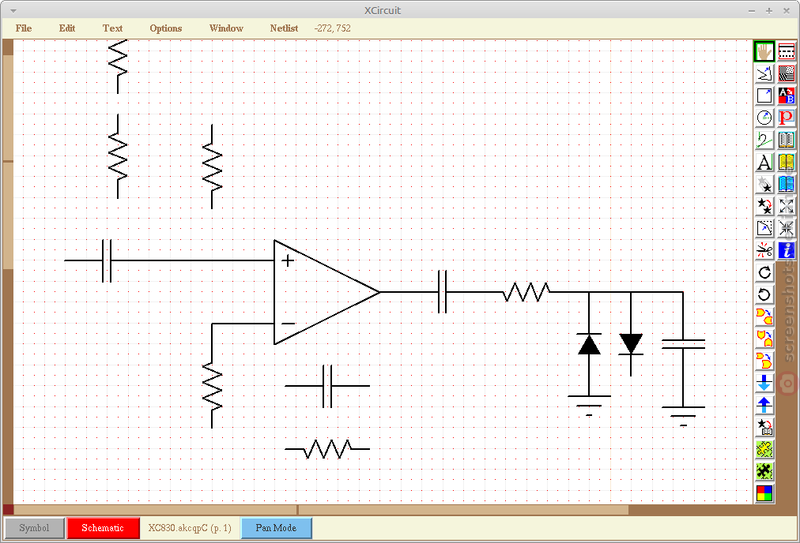Viewport: 800px width, 543px height.
Task: Pick the box drawing tool icon
Action: (764, 96)
